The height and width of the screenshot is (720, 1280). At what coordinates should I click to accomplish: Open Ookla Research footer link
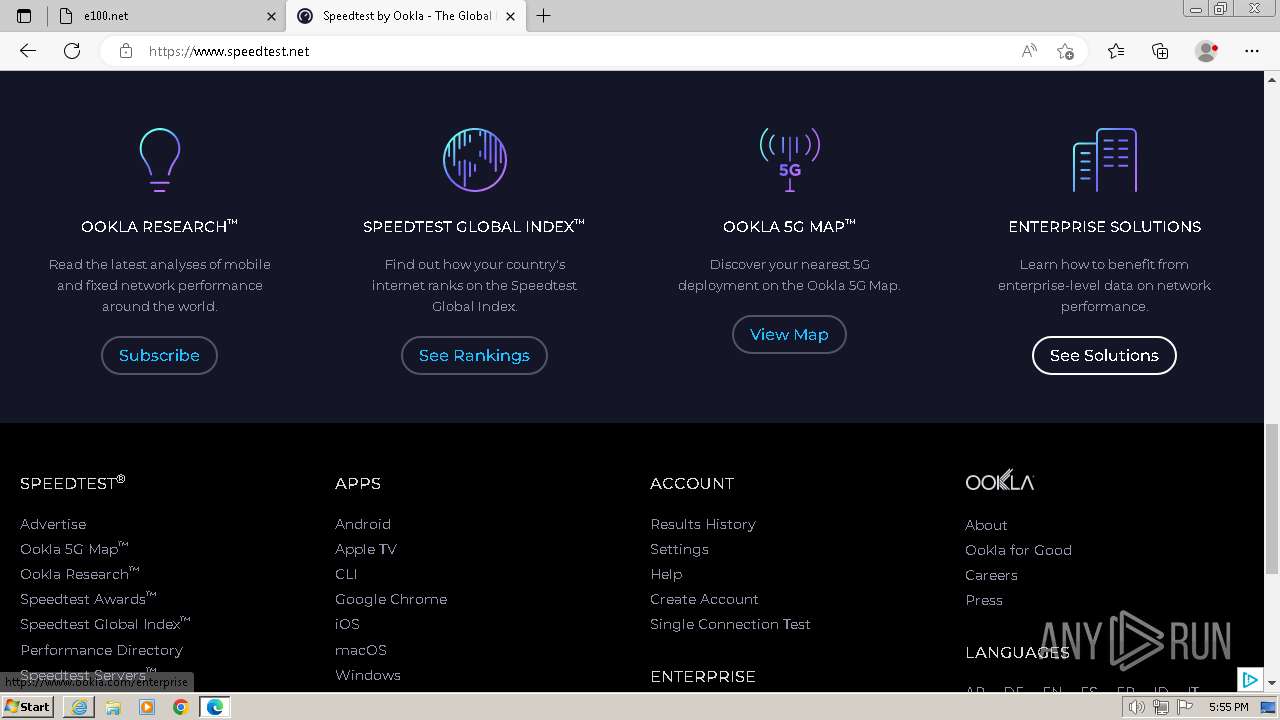tap(79, 574)
